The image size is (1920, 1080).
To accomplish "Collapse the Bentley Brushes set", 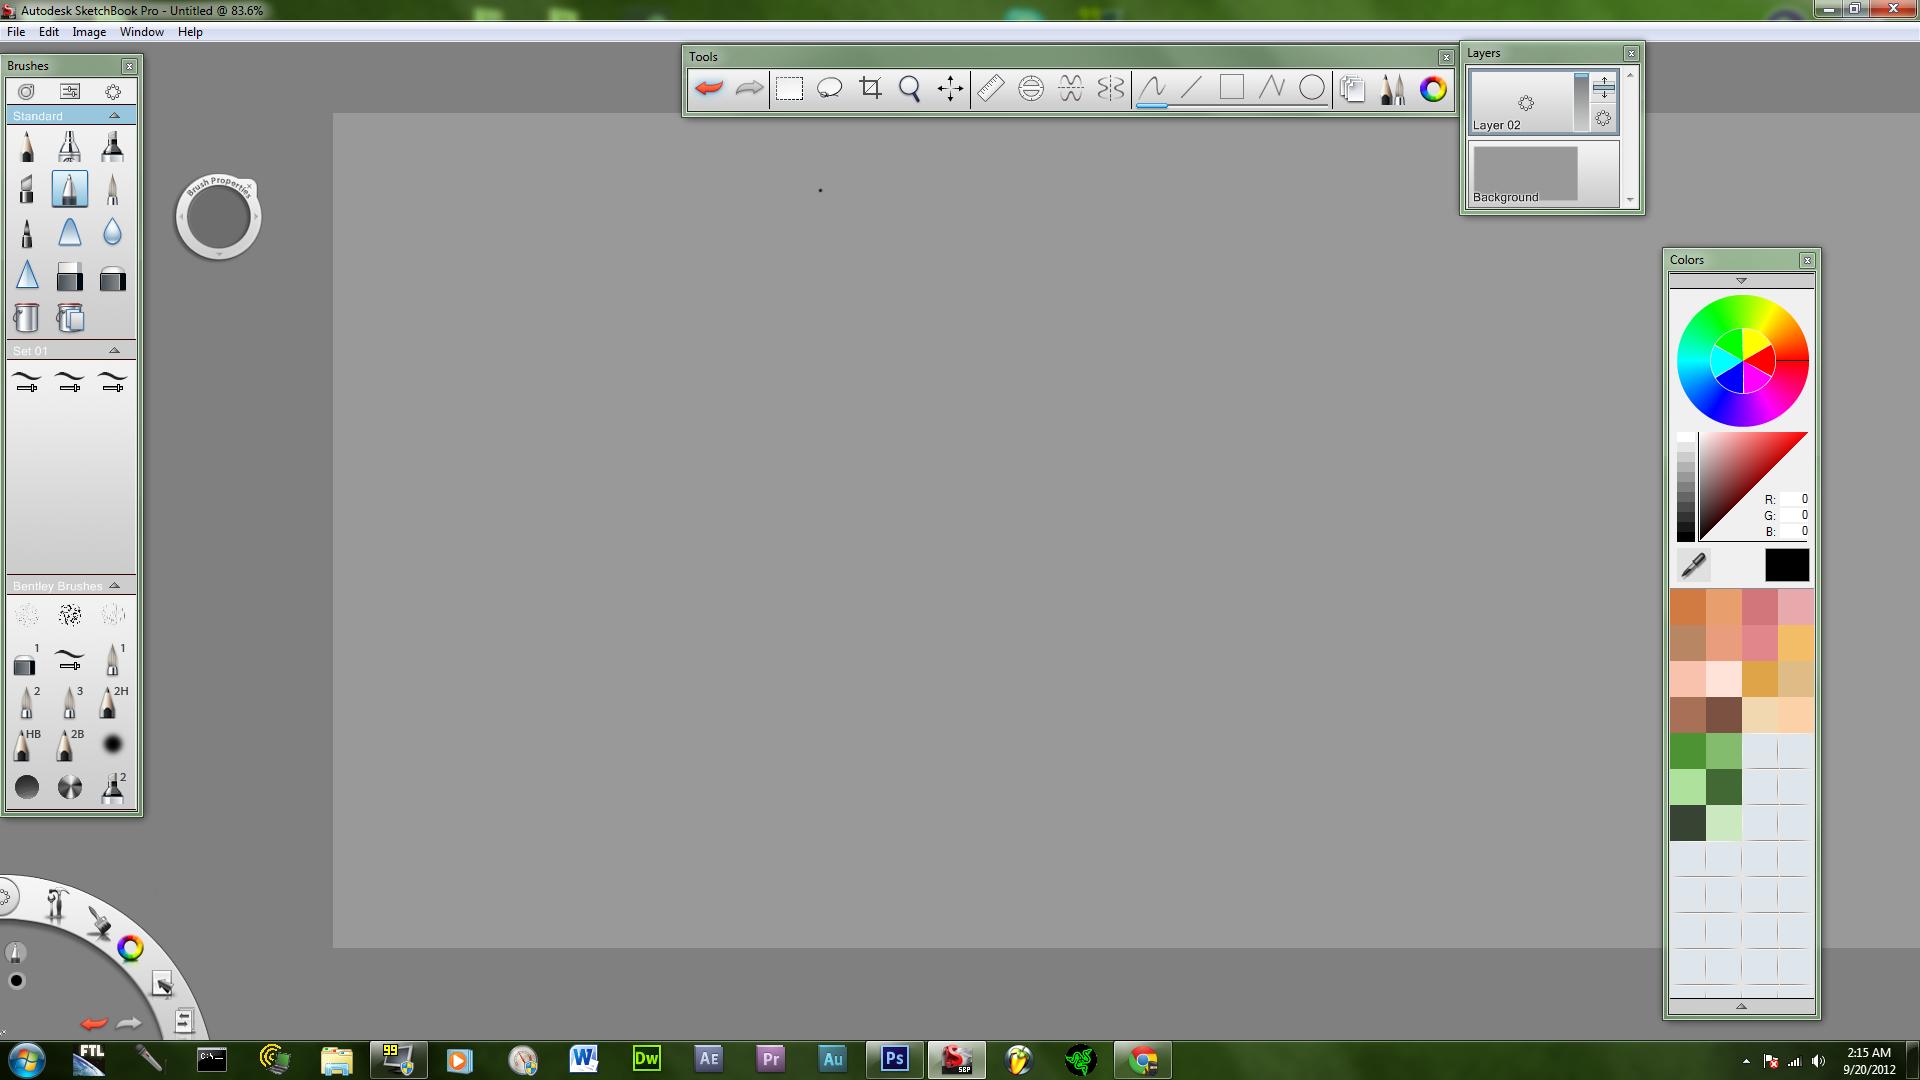I will [x=114, y=586].
